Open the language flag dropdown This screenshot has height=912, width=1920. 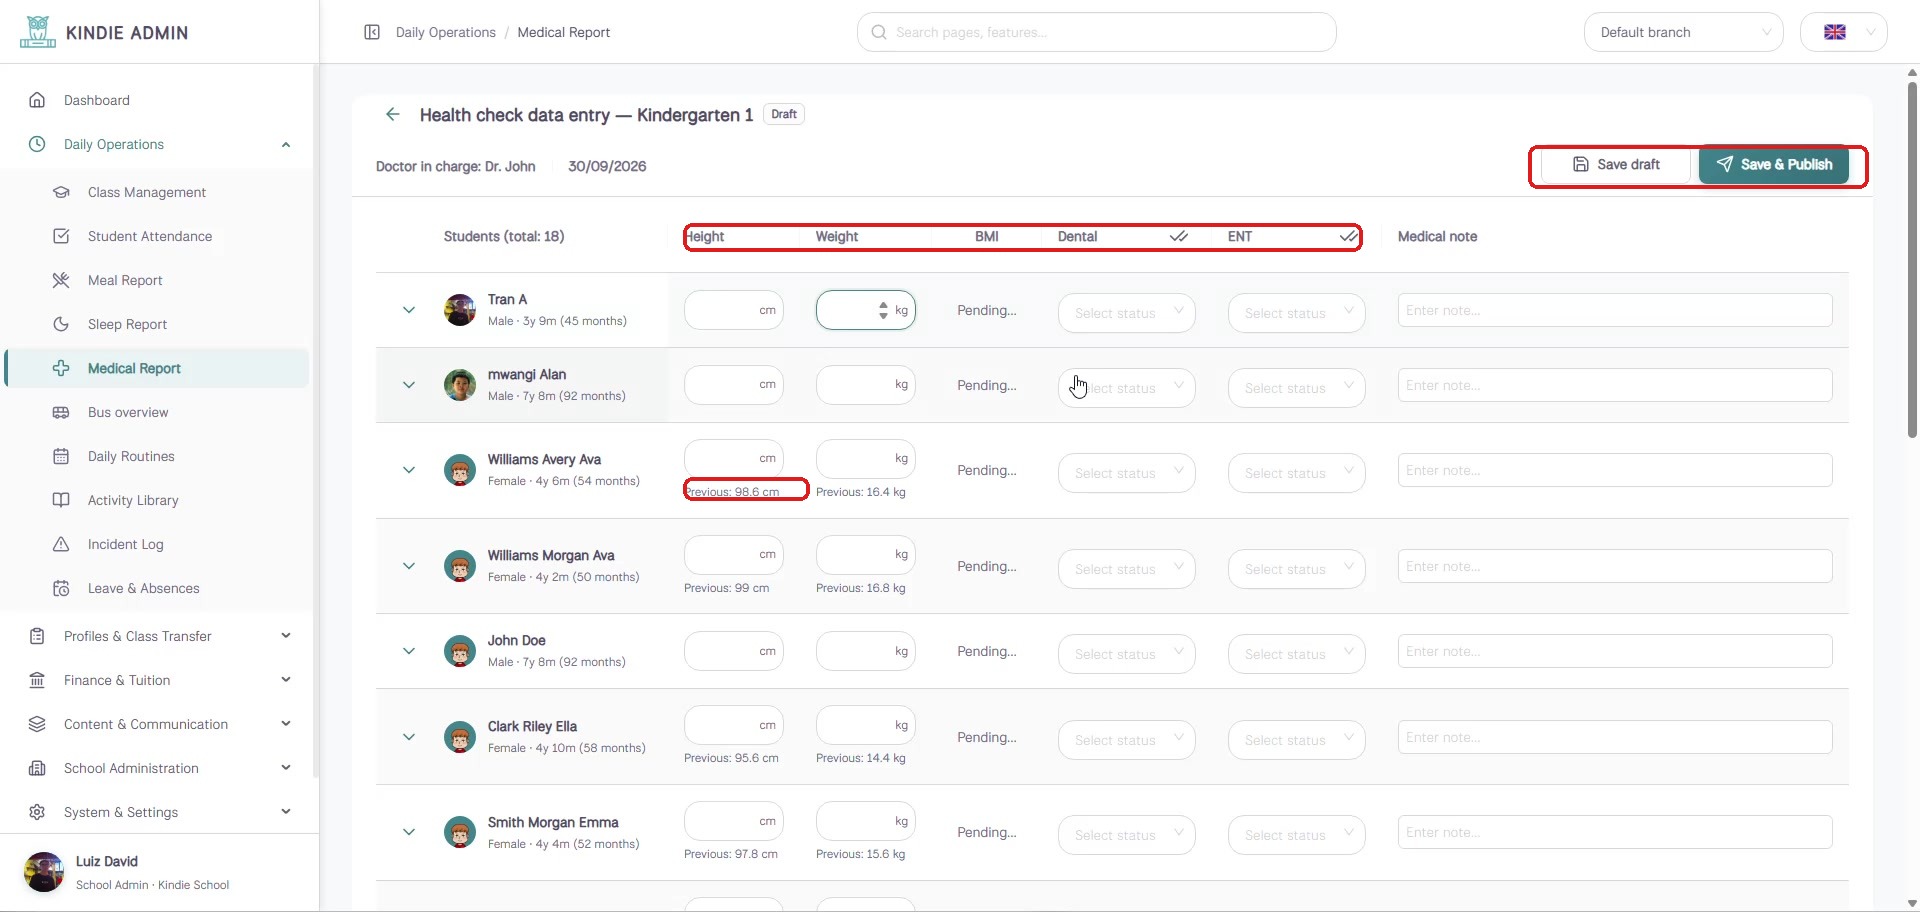click(1844, 32)
